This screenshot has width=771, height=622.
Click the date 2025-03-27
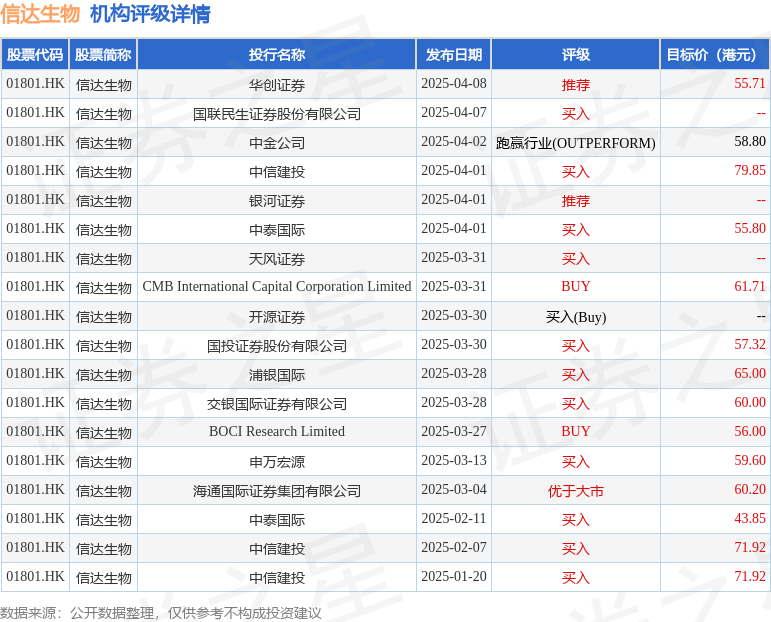(454, 432)
